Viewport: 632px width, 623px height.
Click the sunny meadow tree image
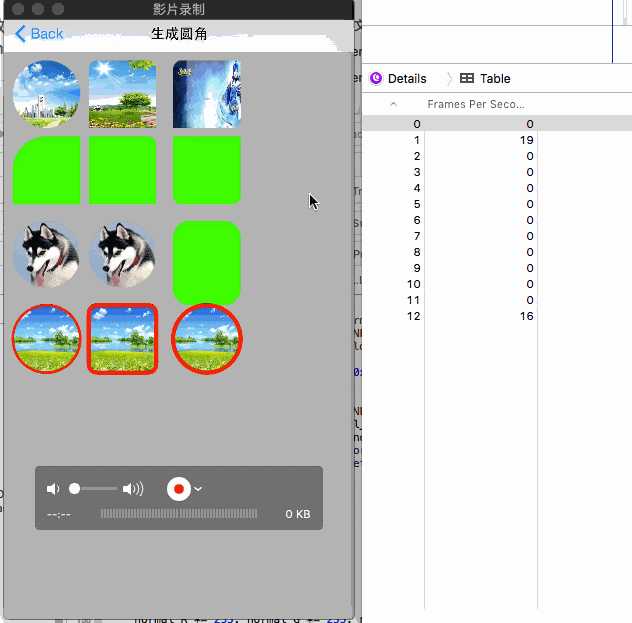(123, 93)
